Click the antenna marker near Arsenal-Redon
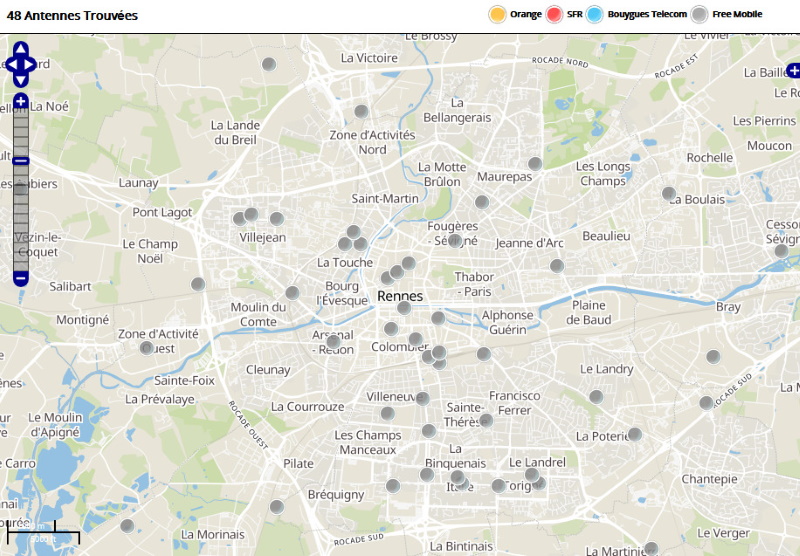Image resolution: width=800 pixels, height=556 pixels. 333,342
